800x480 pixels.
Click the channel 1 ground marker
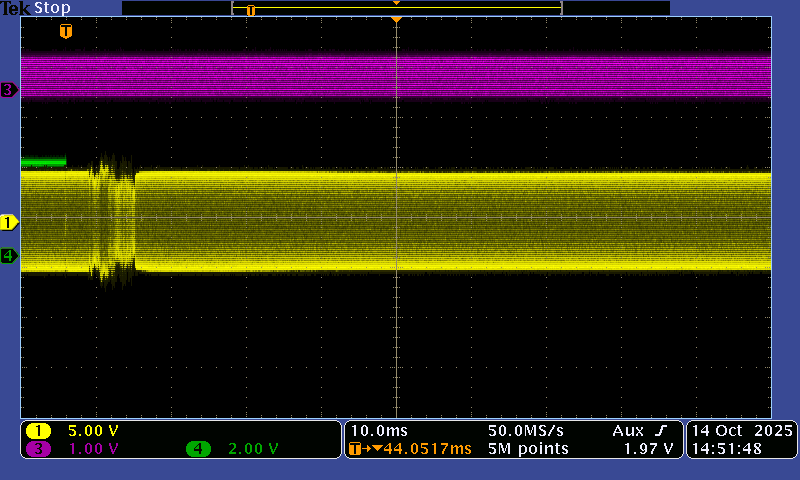10,222
